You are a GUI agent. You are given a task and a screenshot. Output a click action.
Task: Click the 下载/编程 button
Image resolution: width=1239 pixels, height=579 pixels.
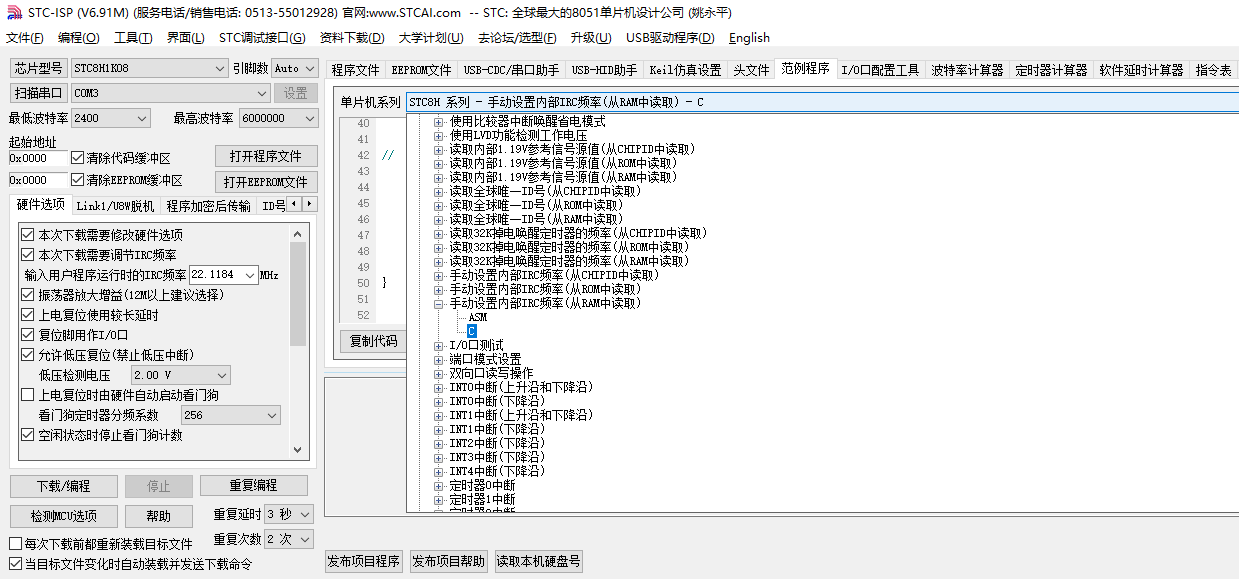click(x=64, y=486)
